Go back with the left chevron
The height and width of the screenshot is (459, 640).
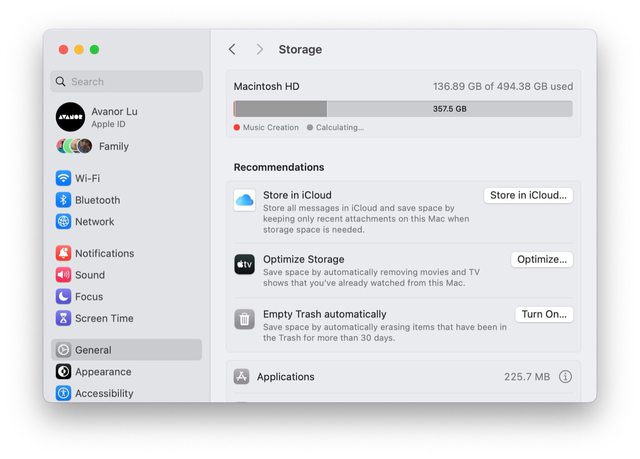point(232,49)
